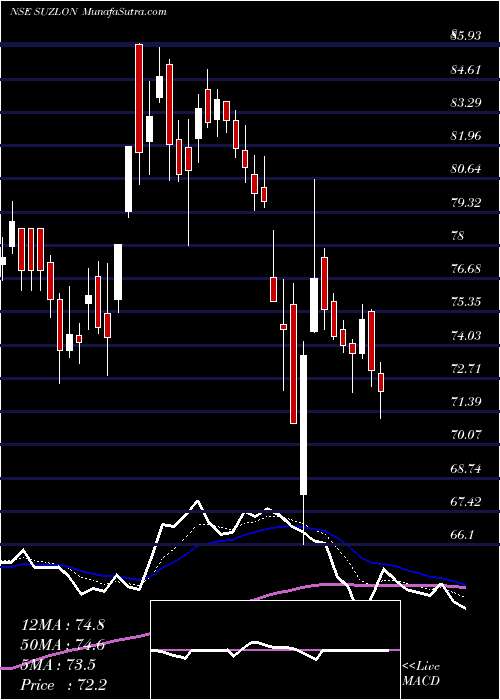Click the tallest red candle near 85.93
Viewport: 500px width, 700px height.
[139, 99]
